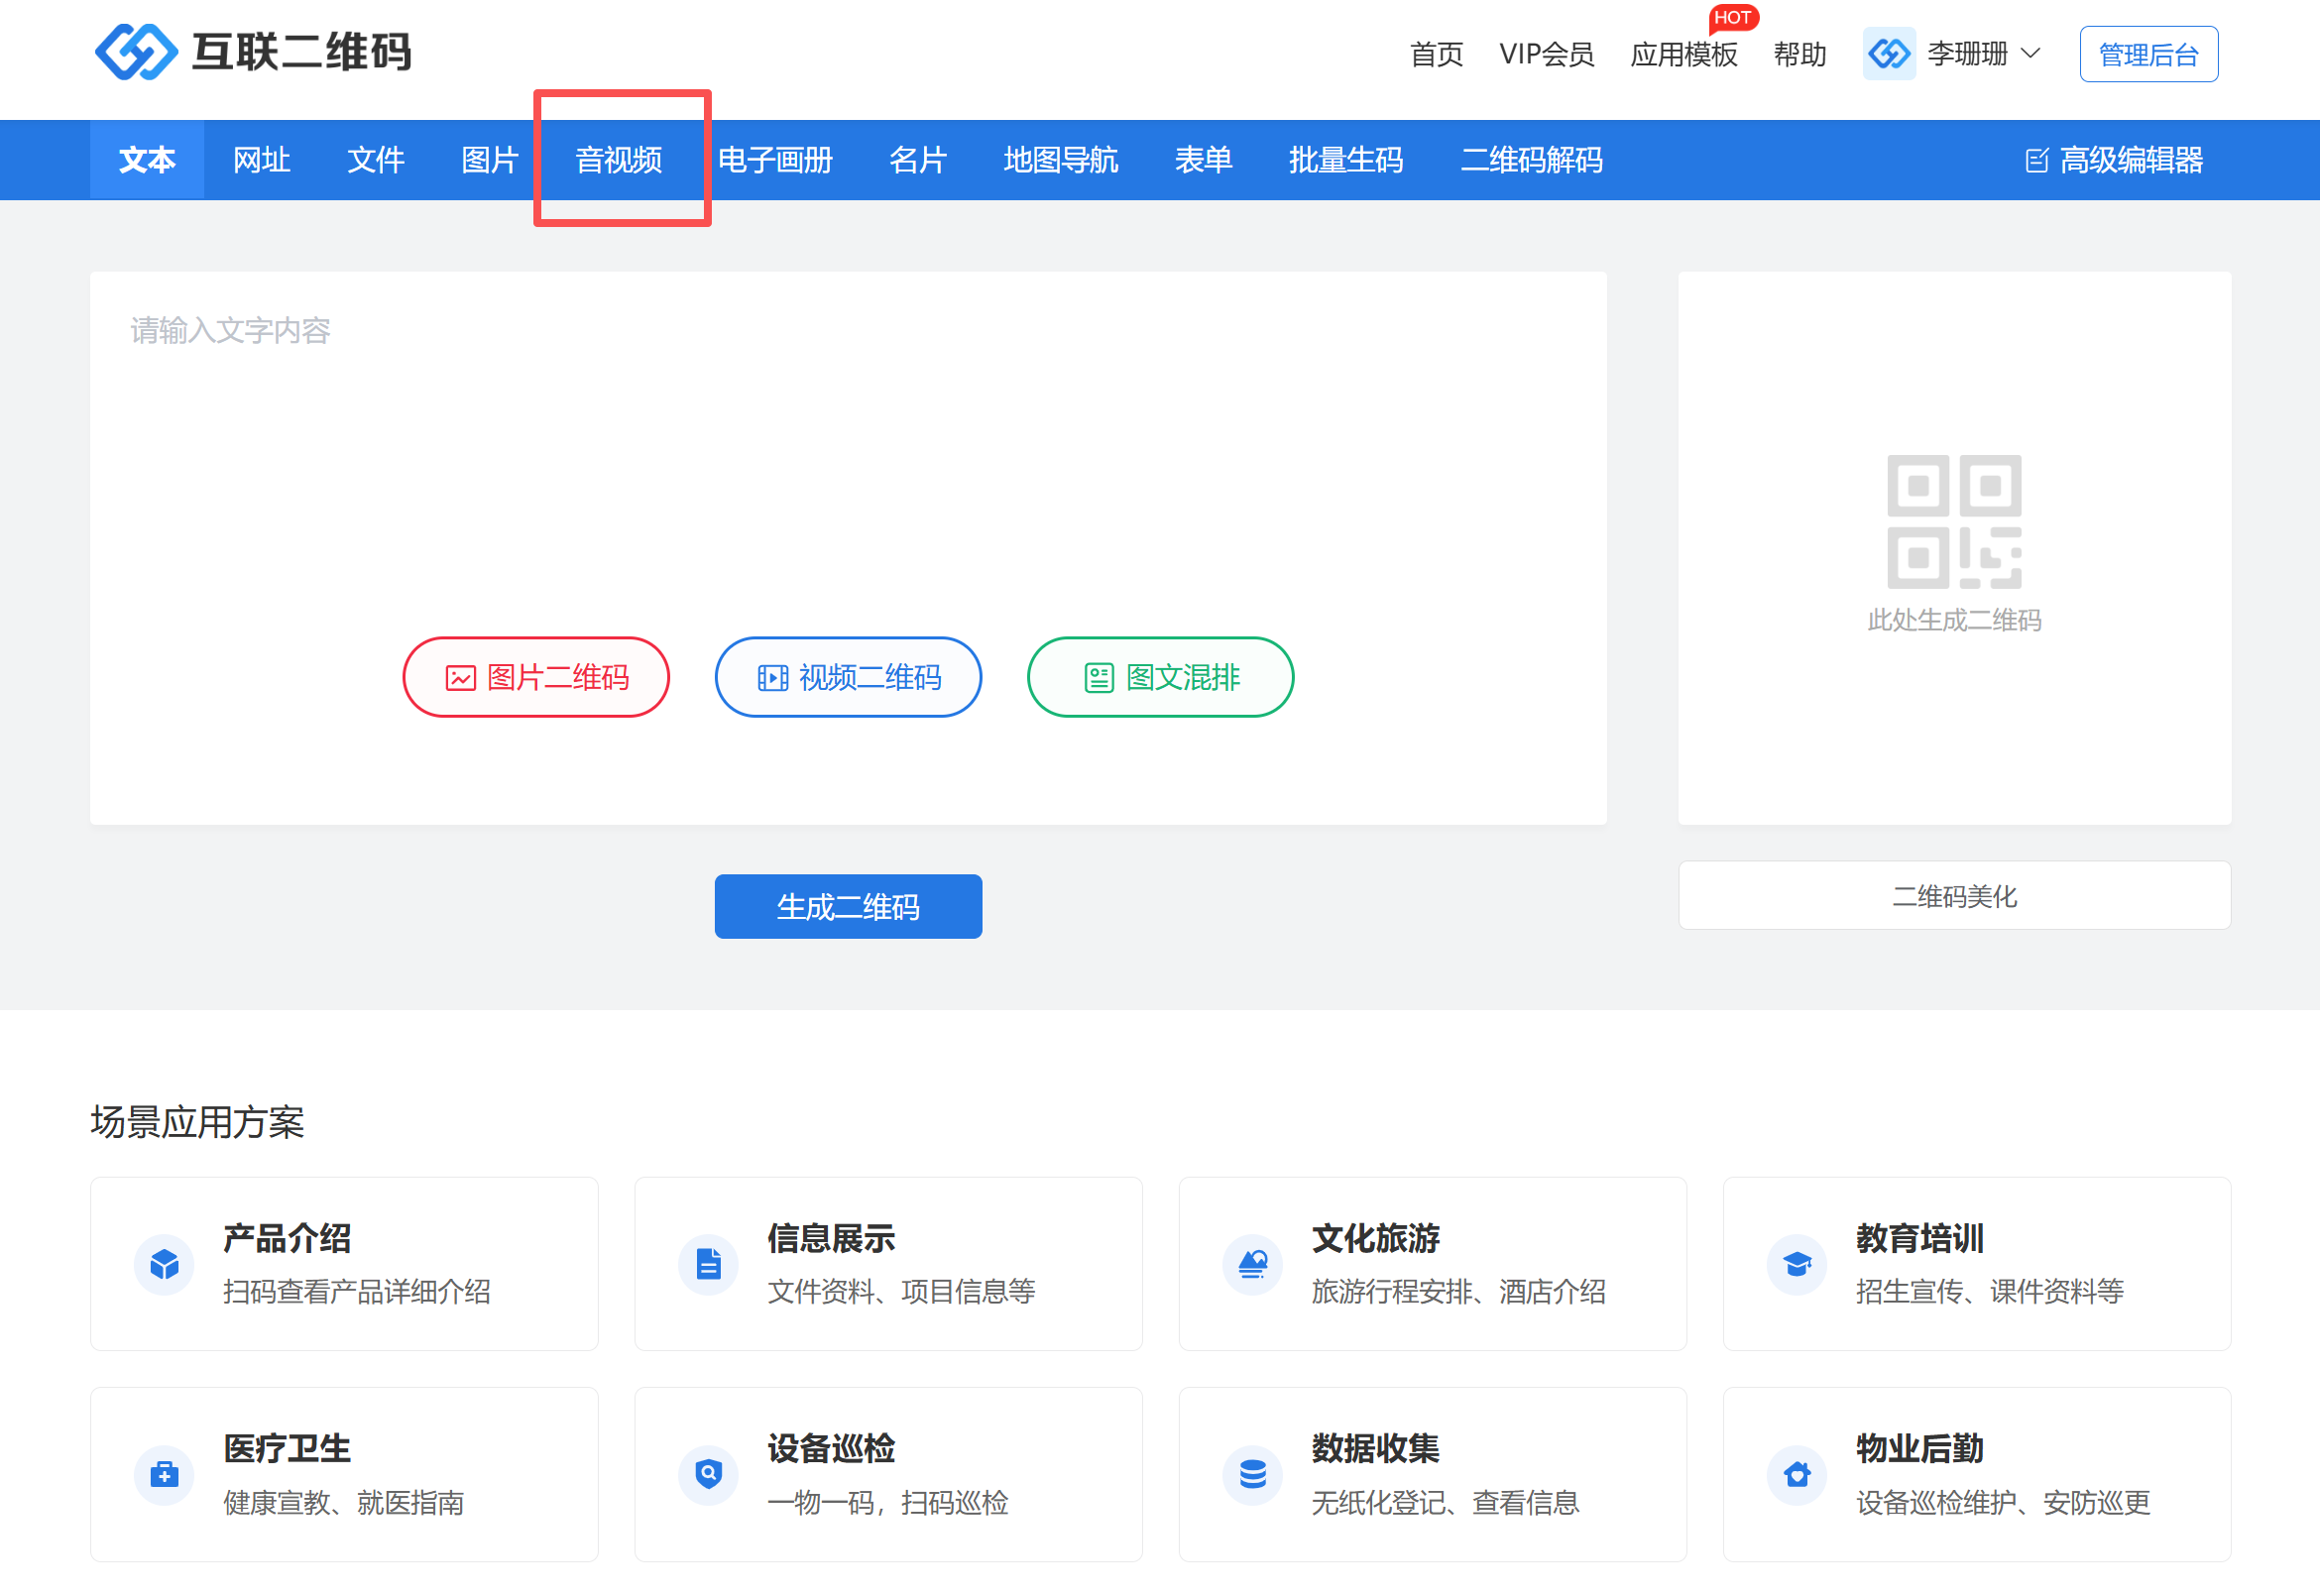Click the 文化旅游 landscape icon

tap(1252, 1265)
